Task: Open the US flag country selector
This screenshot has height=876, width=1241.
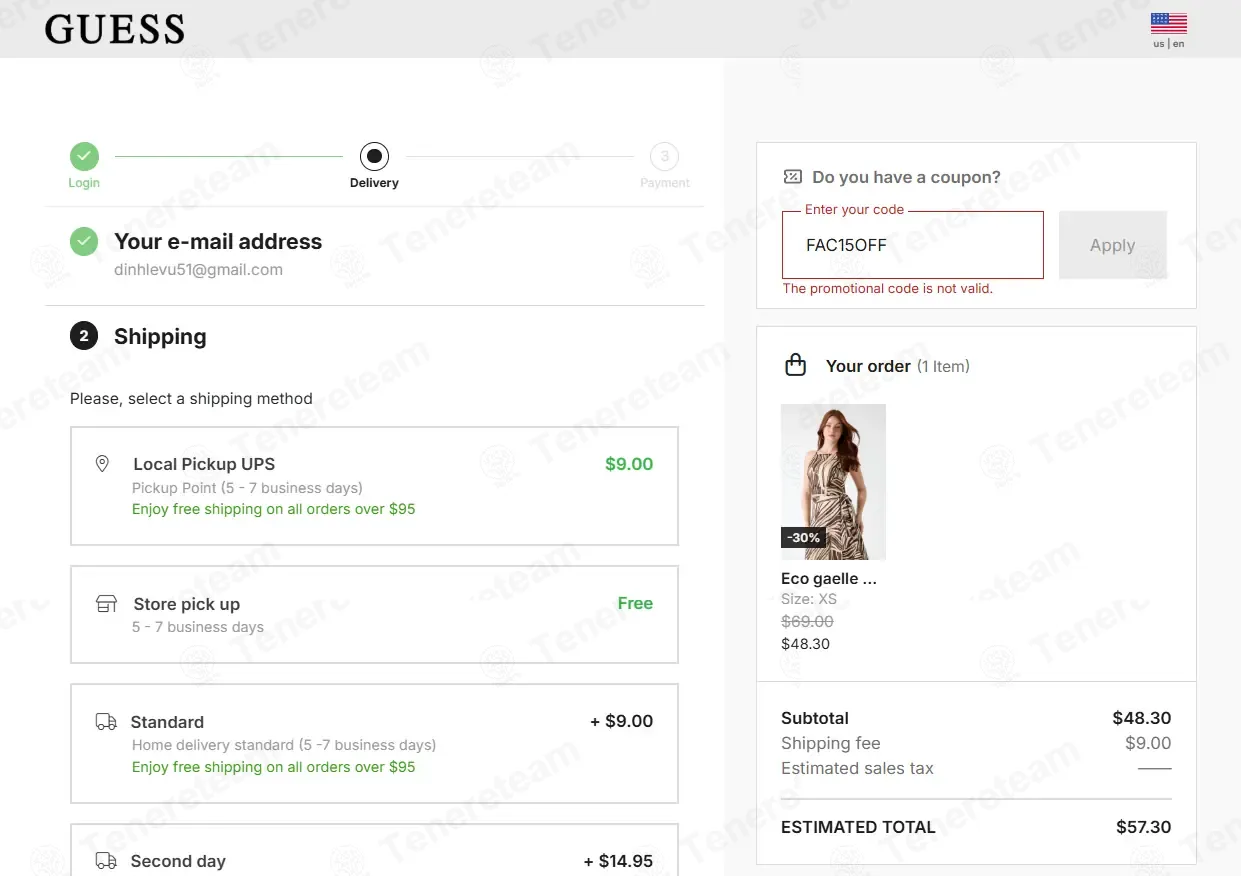Action: click(x=1168, y=23)
